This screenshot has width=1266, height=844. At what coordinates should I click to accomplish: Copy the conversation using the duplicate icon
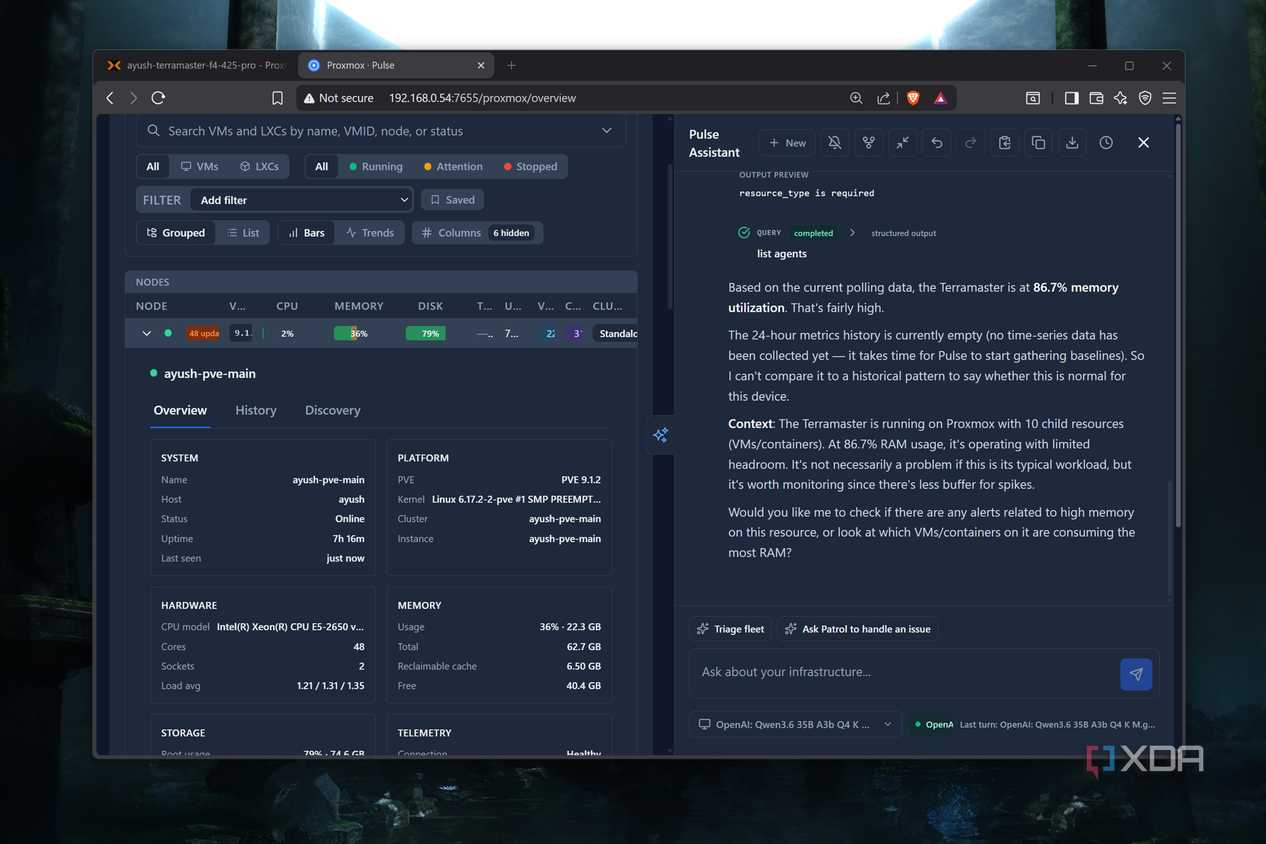(1038, 143)
